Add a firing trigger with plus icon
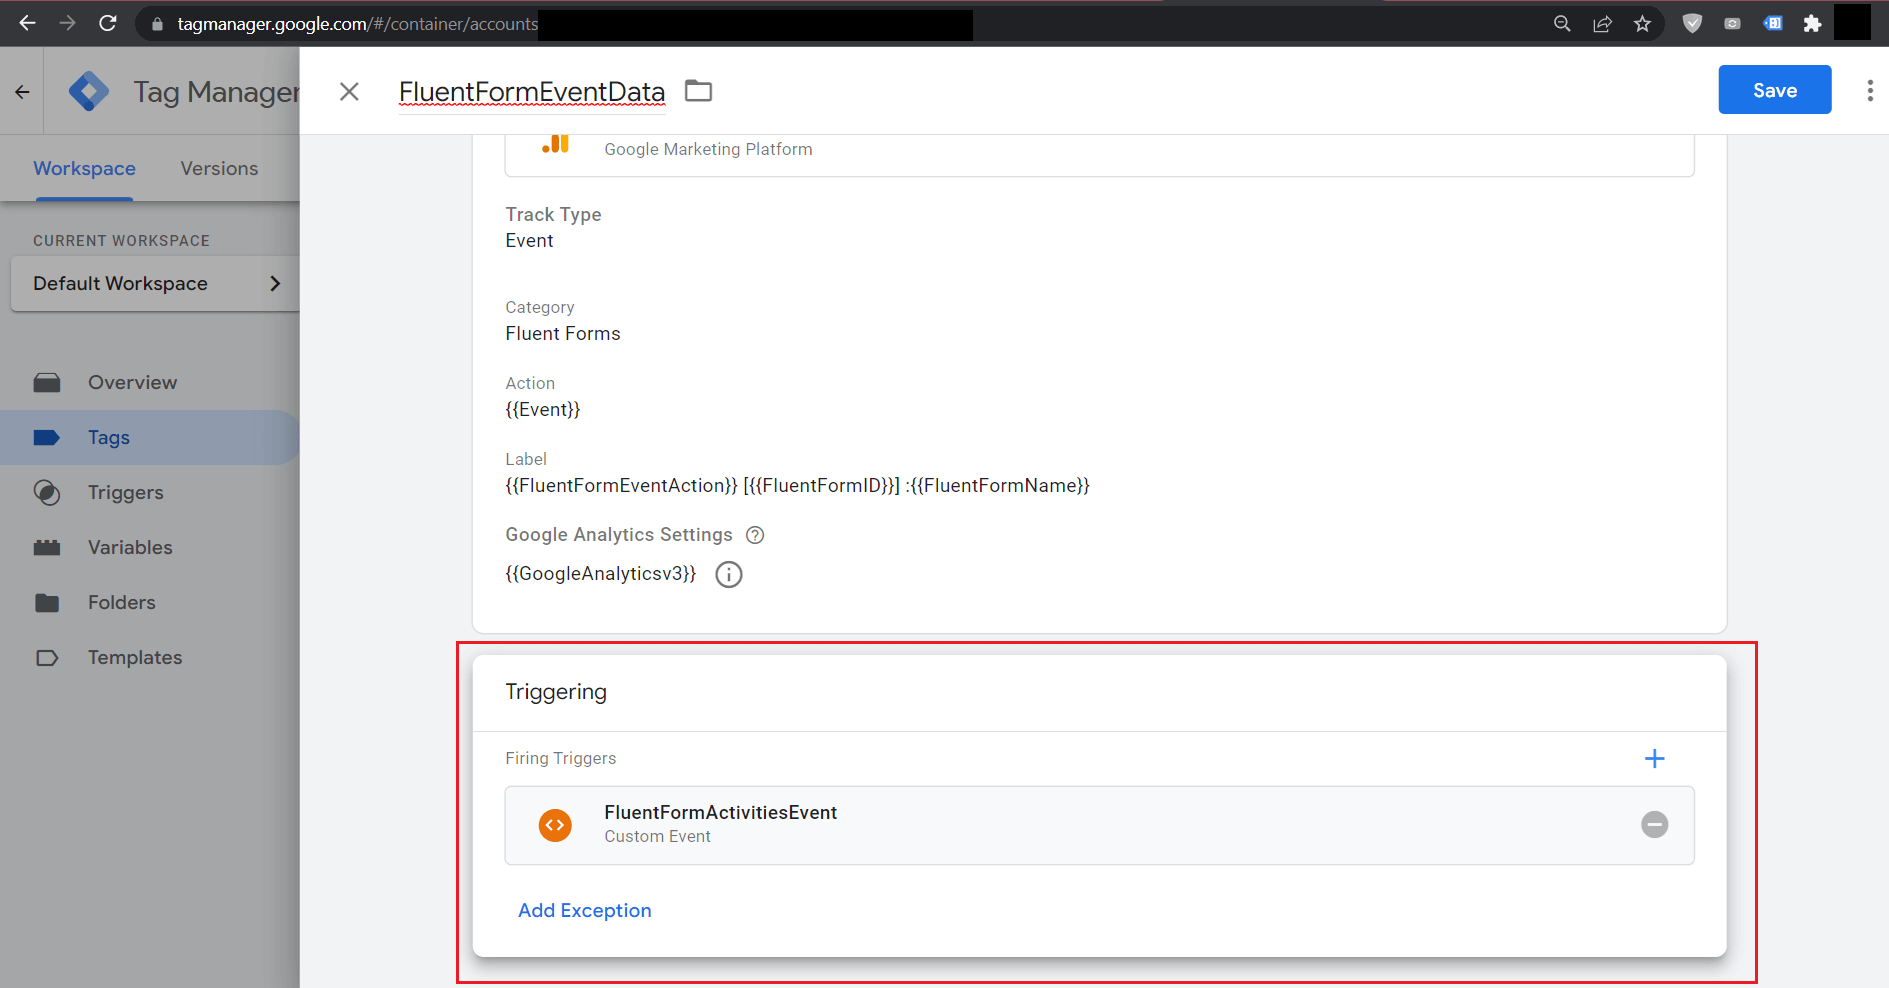 1654,759
